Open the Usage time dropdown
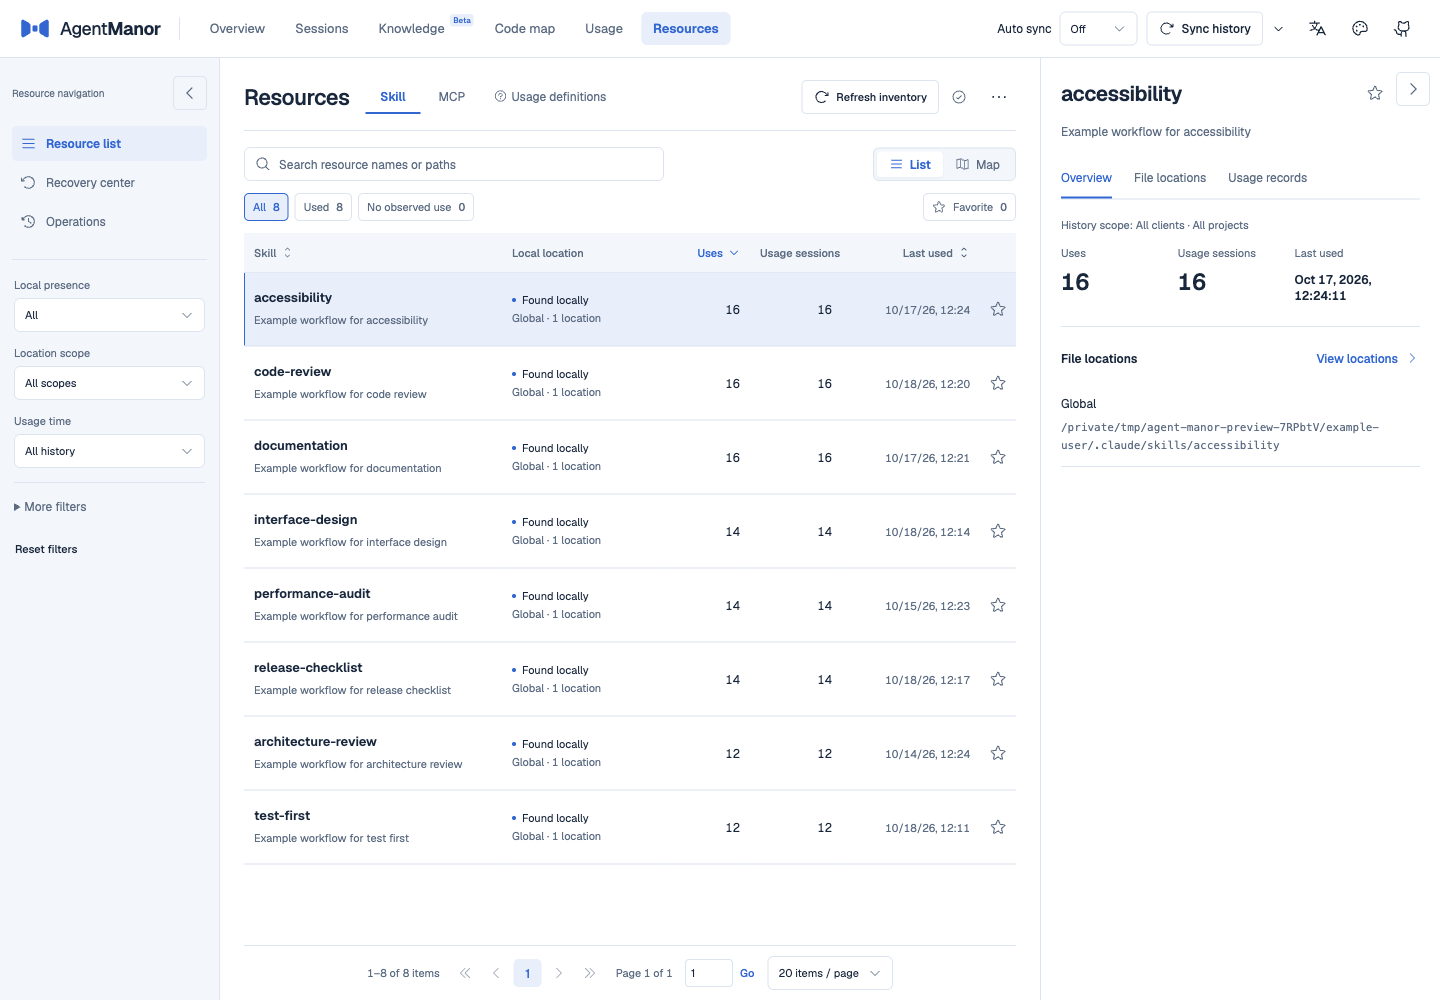The width and height of the screenshot is (1440, 1000). [109, 451]
